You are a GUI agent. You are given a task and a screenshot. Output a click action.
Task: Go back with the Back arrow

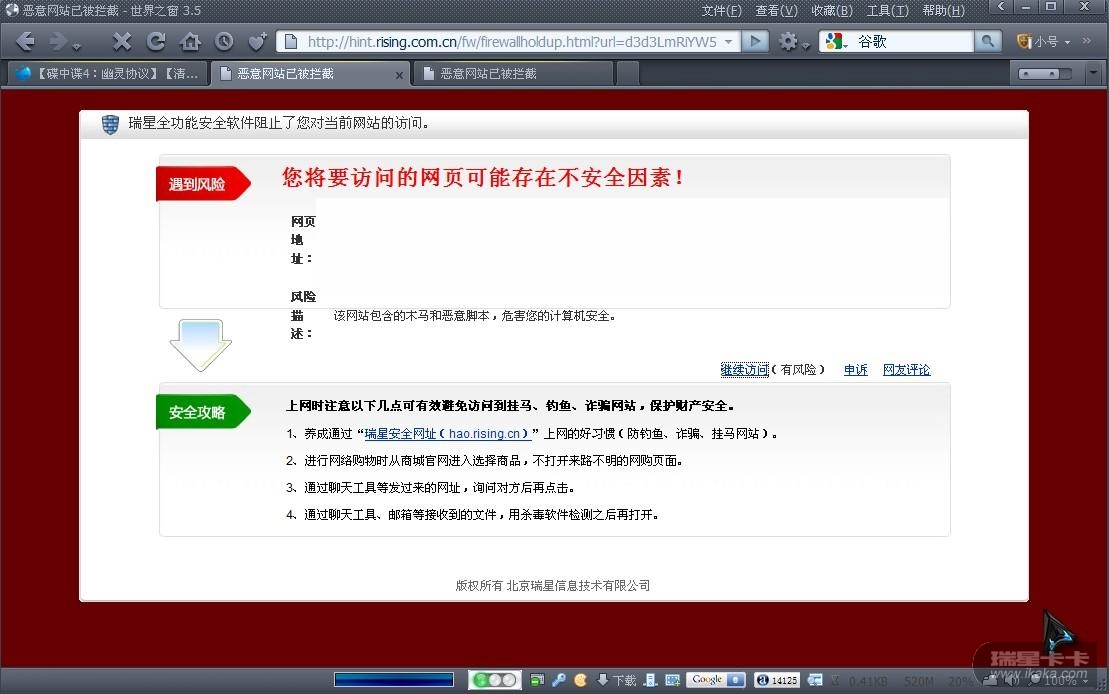tap(25, 42)
